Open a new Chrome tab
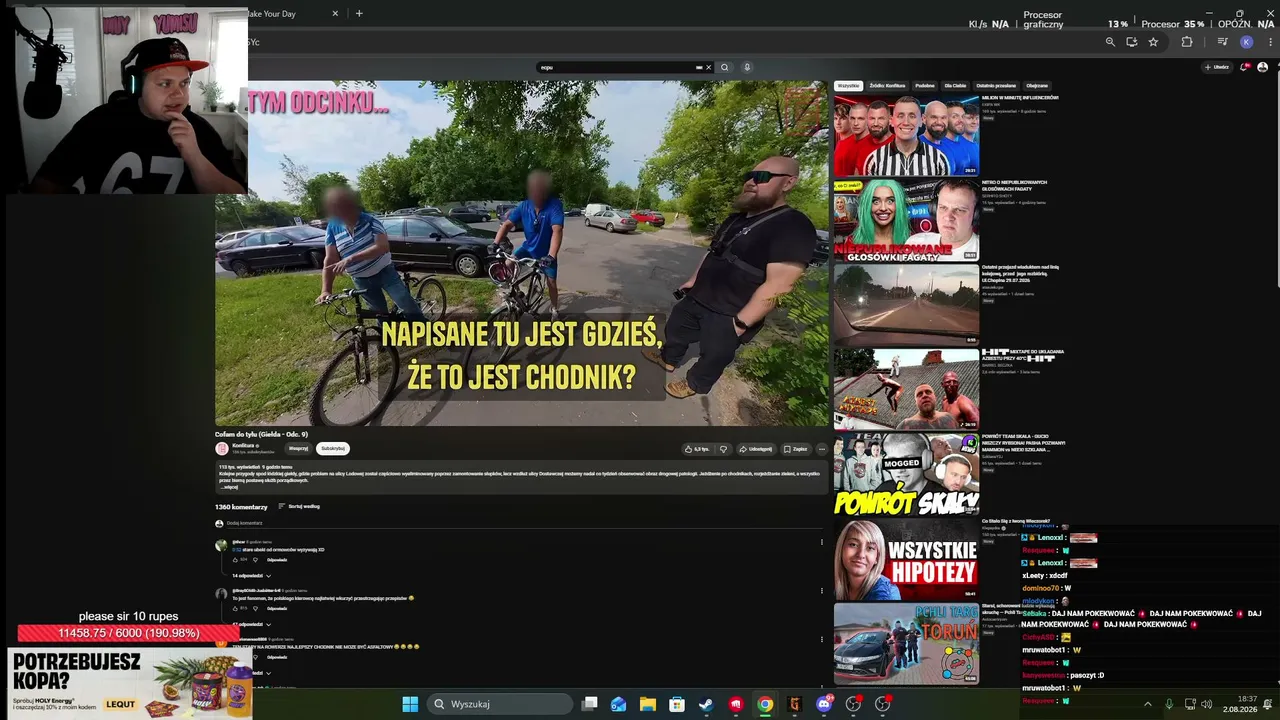The height and width of the screenshot is (720, 1280). click(359, 14)
